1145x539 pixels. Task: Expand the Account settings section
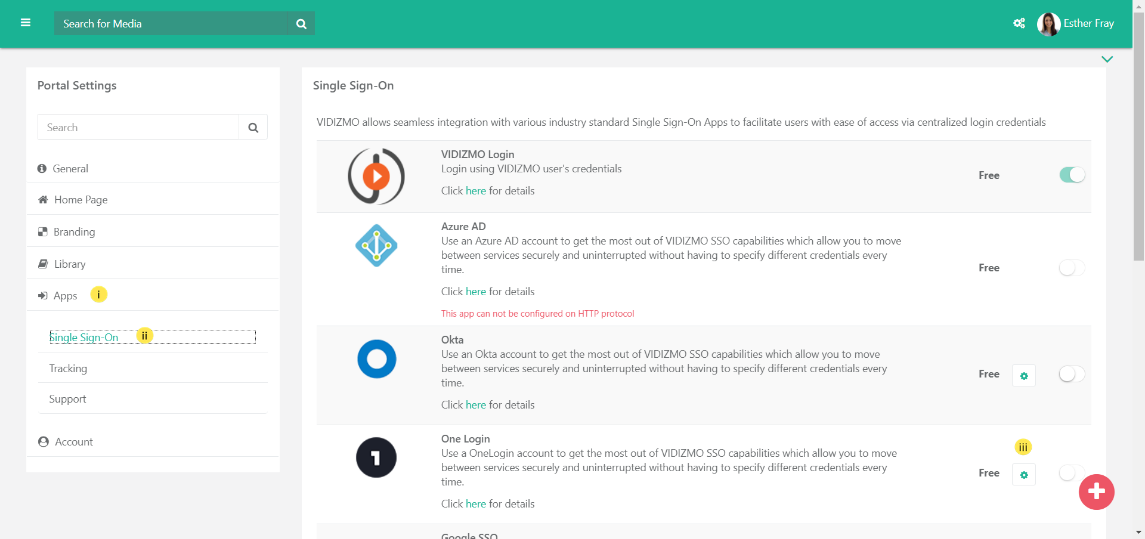pos(73,442)
